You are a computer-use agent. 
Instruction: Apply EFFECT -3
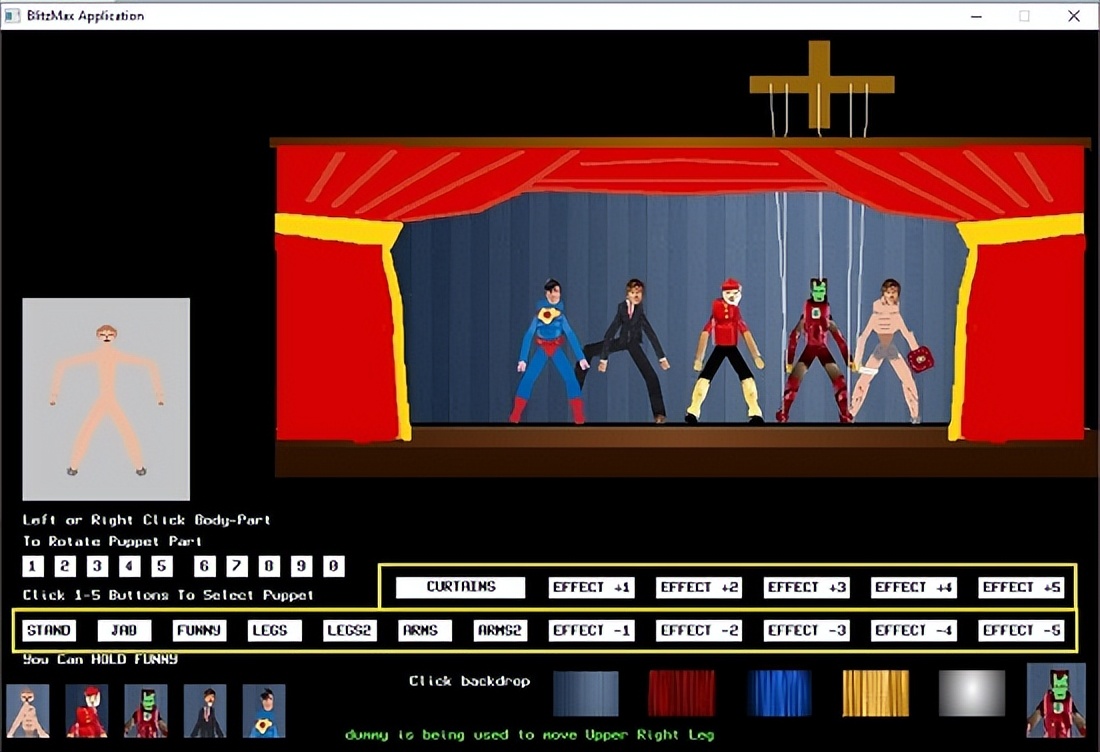click(x=806, y=630)
